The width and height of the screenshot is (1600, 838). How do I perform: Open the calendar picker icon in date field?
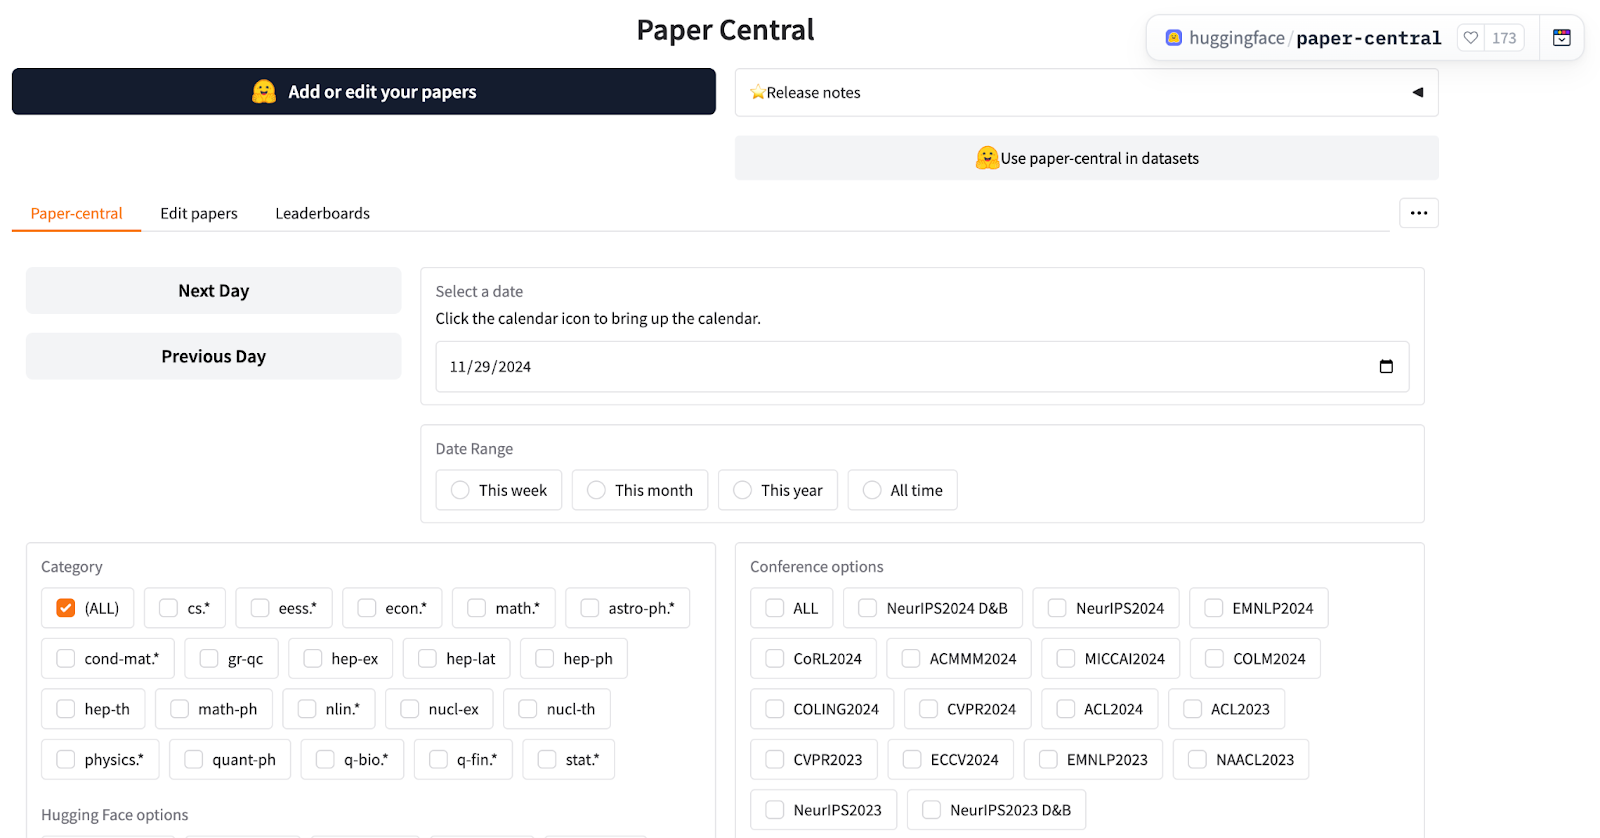[x=1386, y=367]
